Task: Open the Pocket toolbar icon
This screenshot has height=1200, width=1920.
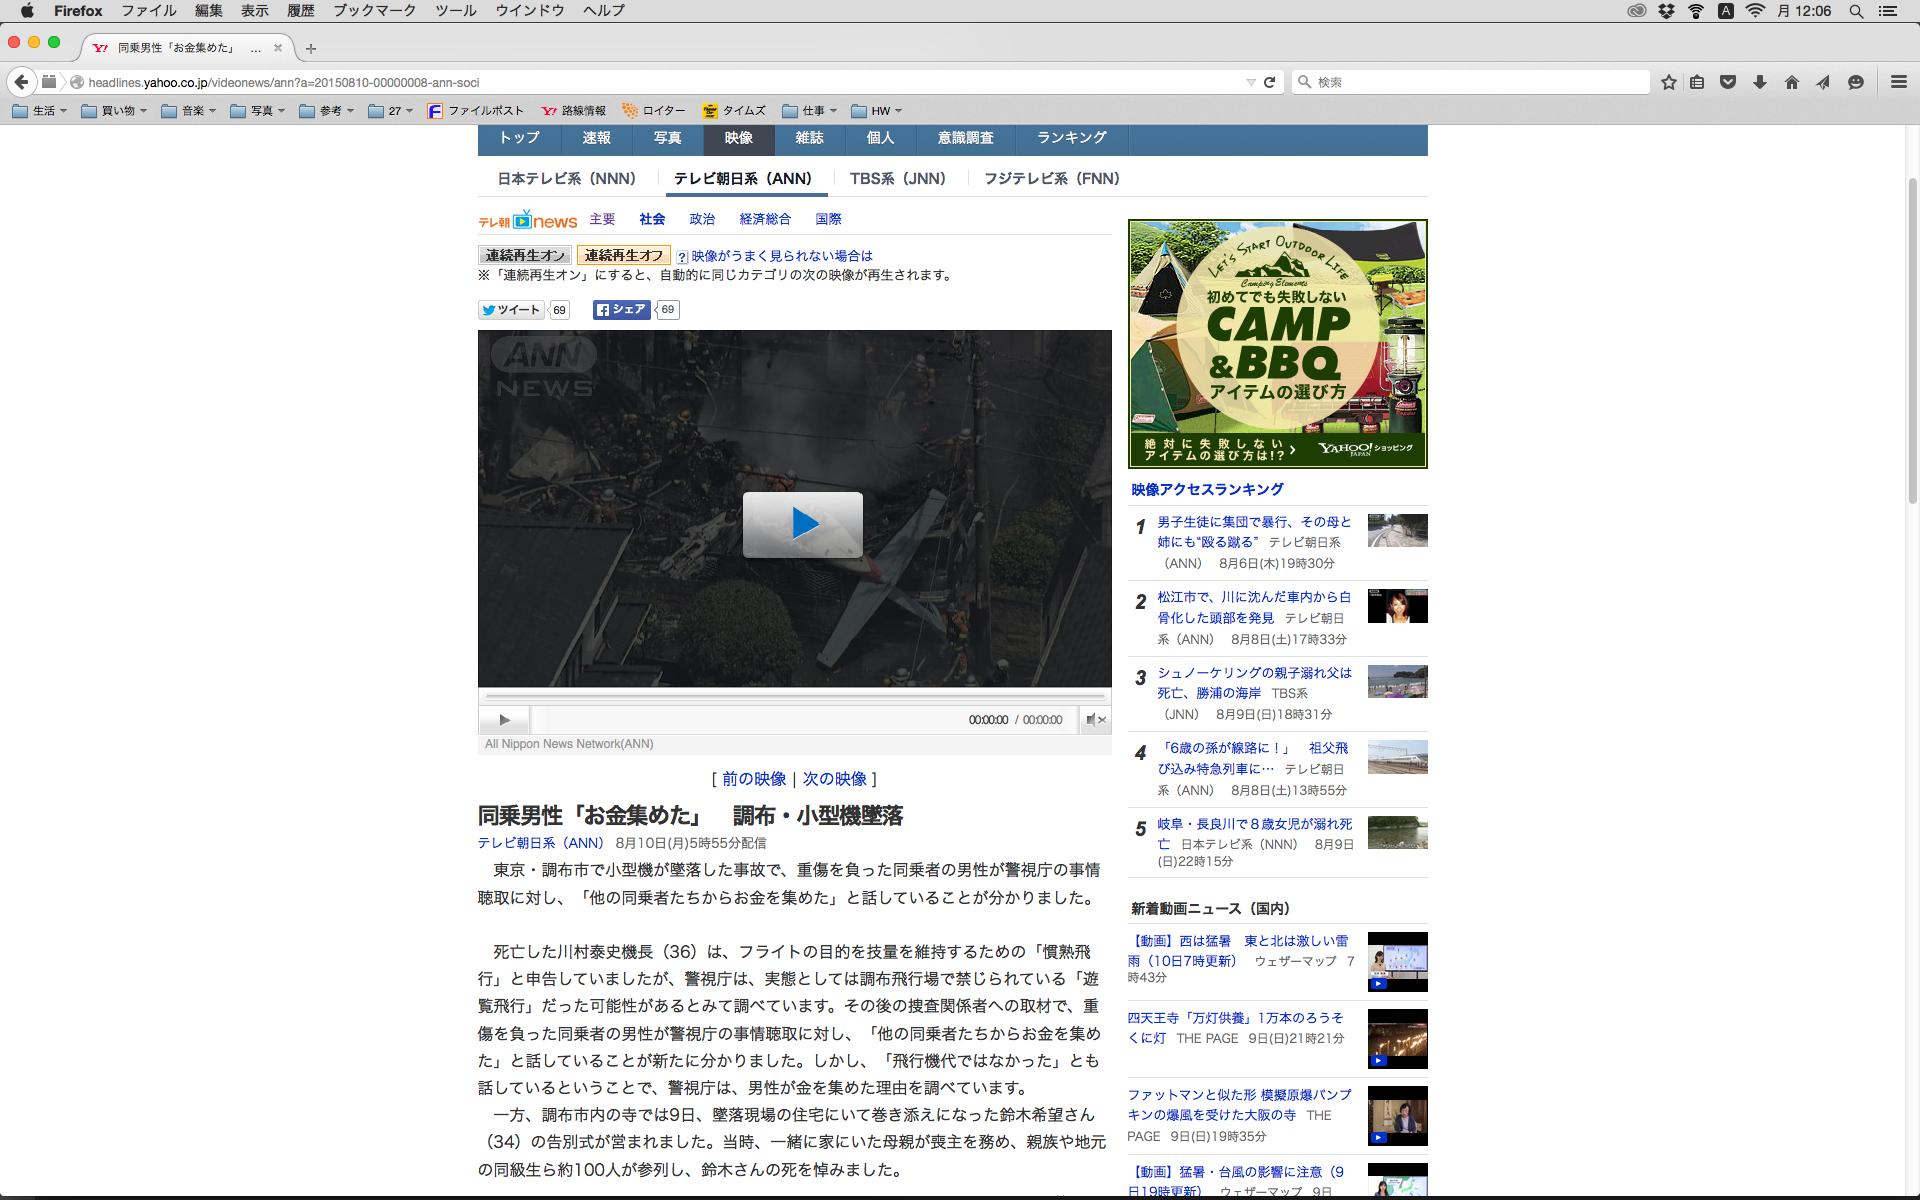Action: coord(1728,82)
